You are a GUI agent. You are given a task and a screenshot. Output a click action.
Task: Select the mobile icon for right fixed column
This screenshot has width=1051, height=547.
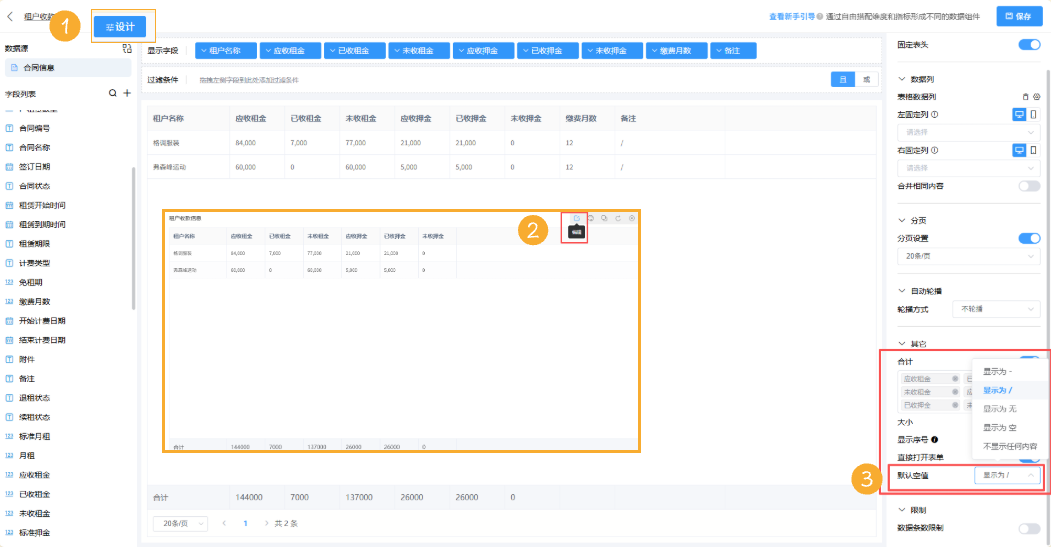coord(1034,150)
